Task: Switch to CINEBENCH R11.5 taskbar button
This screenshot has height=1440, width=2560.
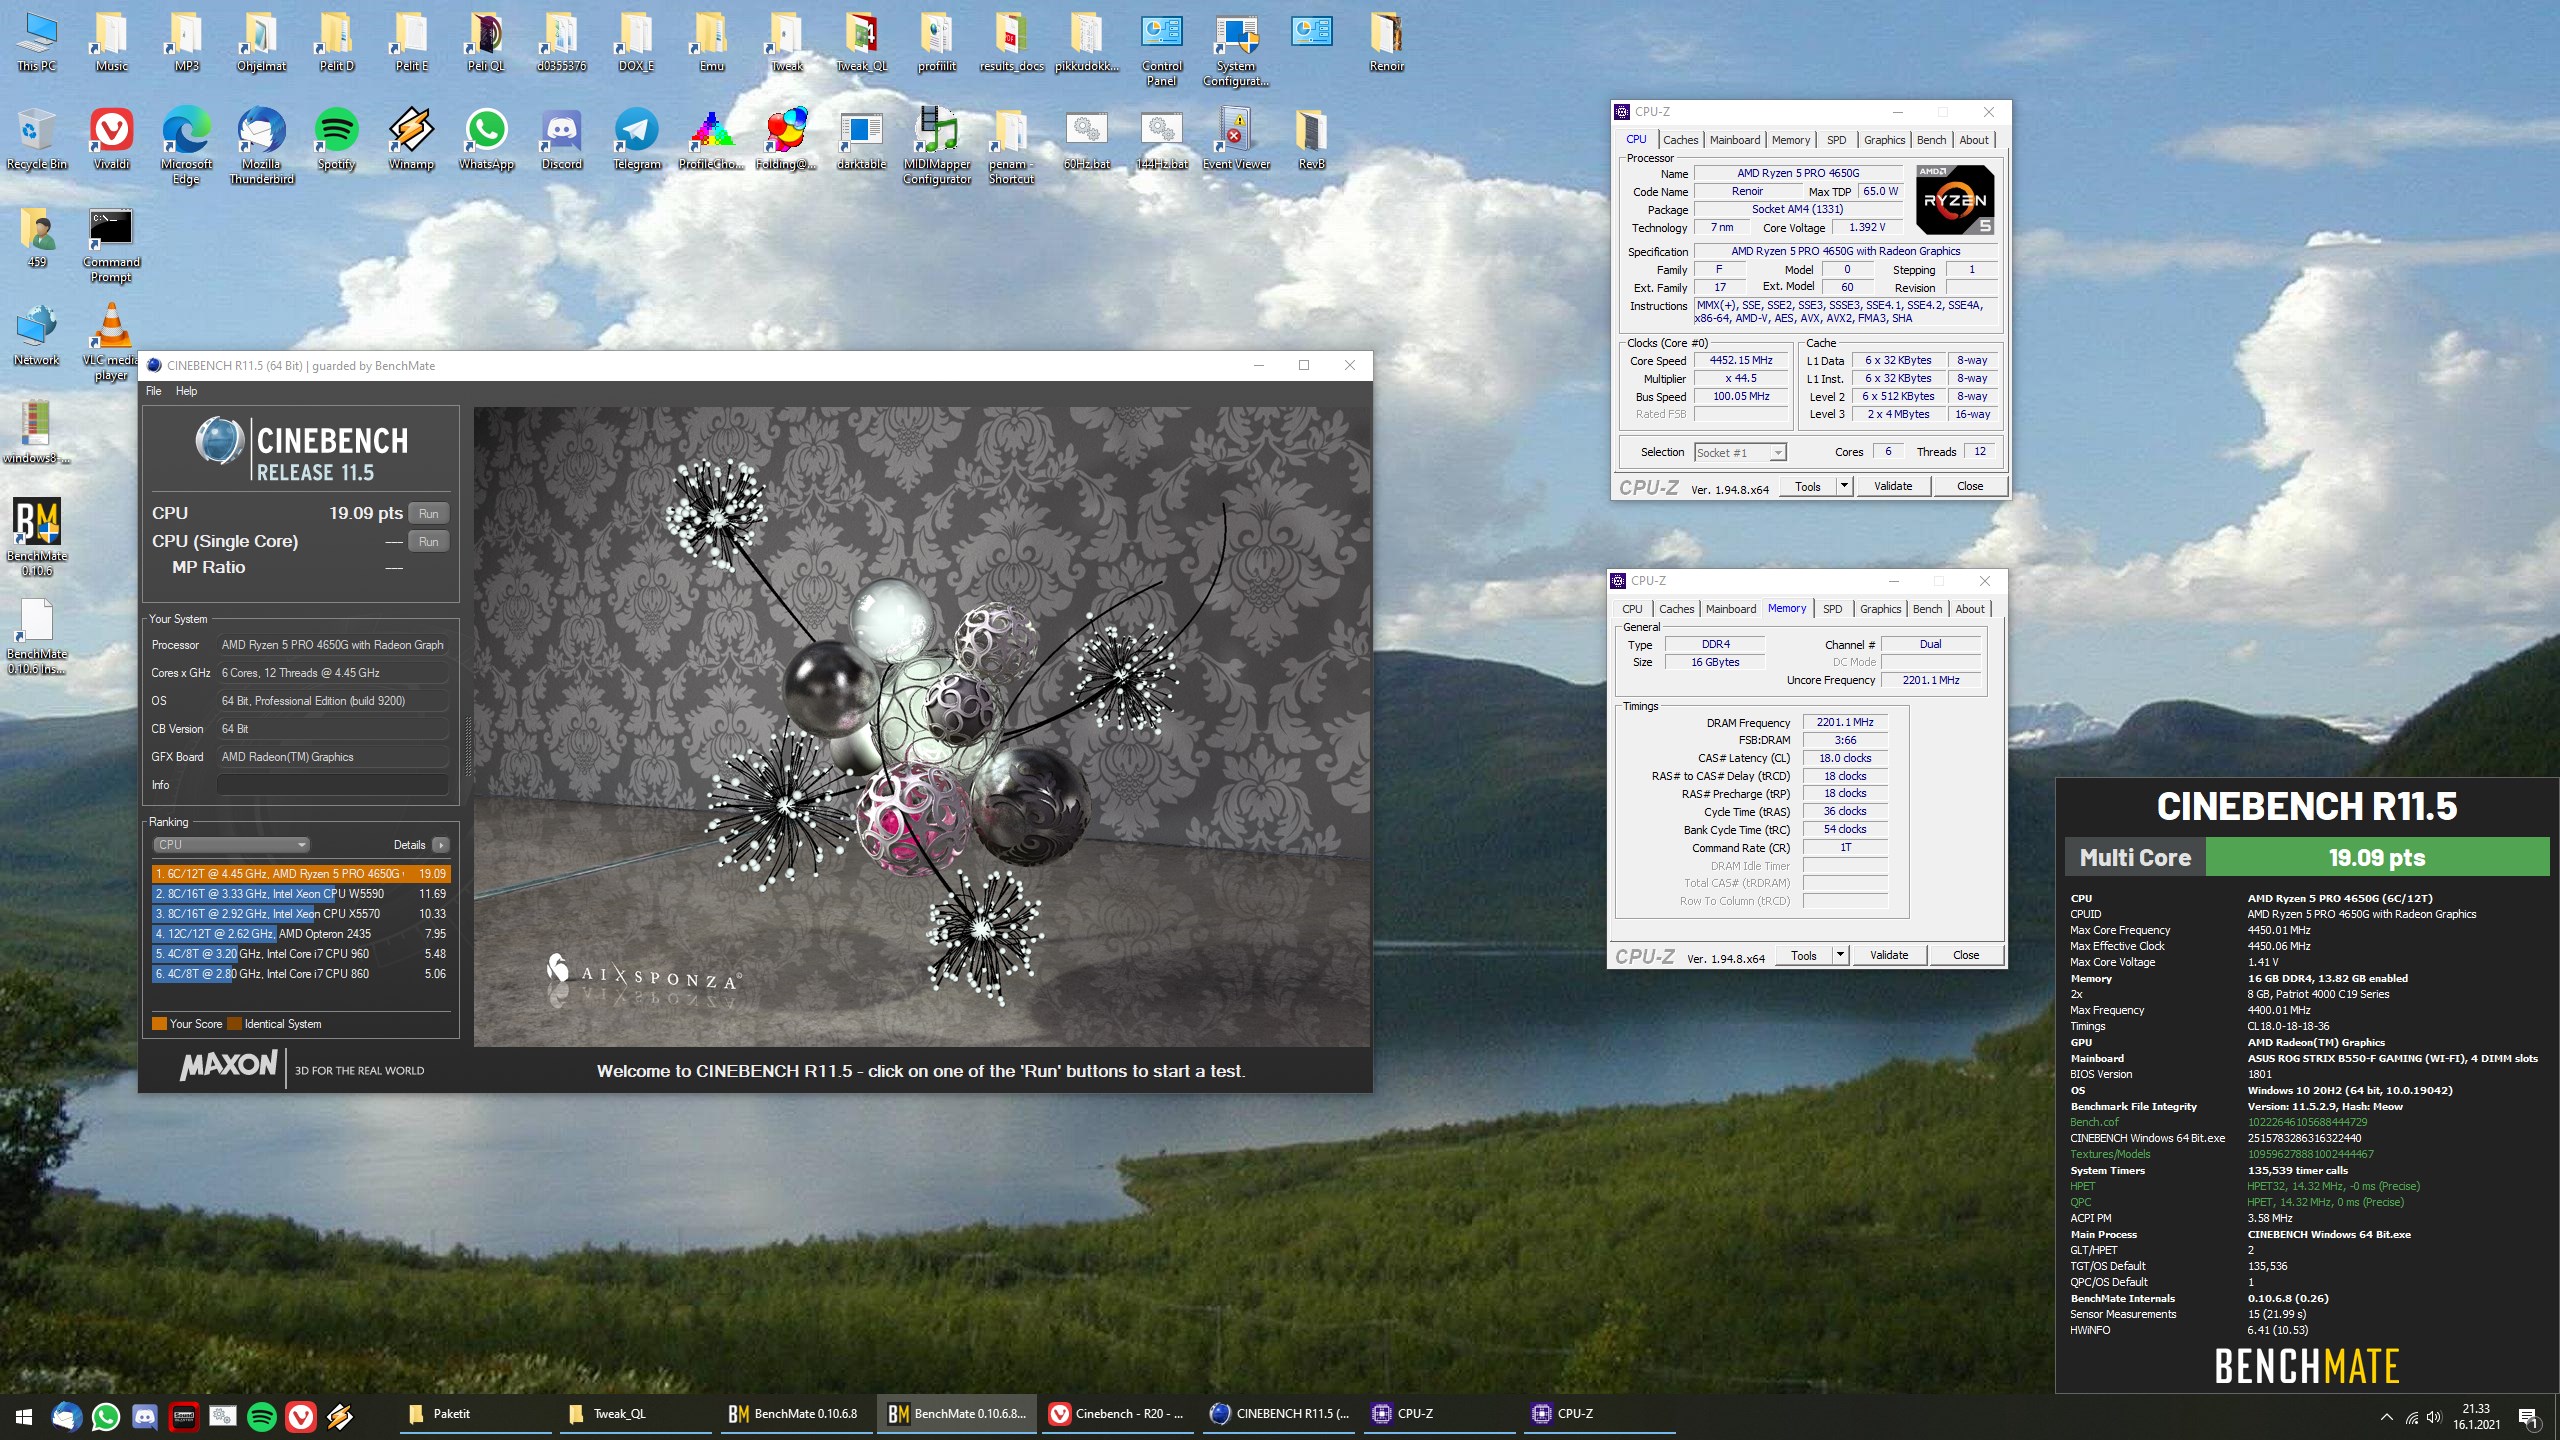Action: click(1278, 1415)
